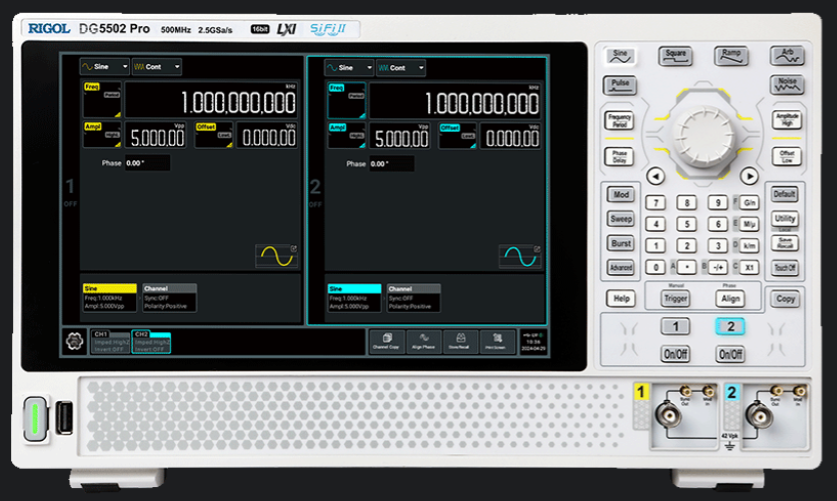
Task: Open channel 1 Cont mode dropdown
Action: point(157,67)
